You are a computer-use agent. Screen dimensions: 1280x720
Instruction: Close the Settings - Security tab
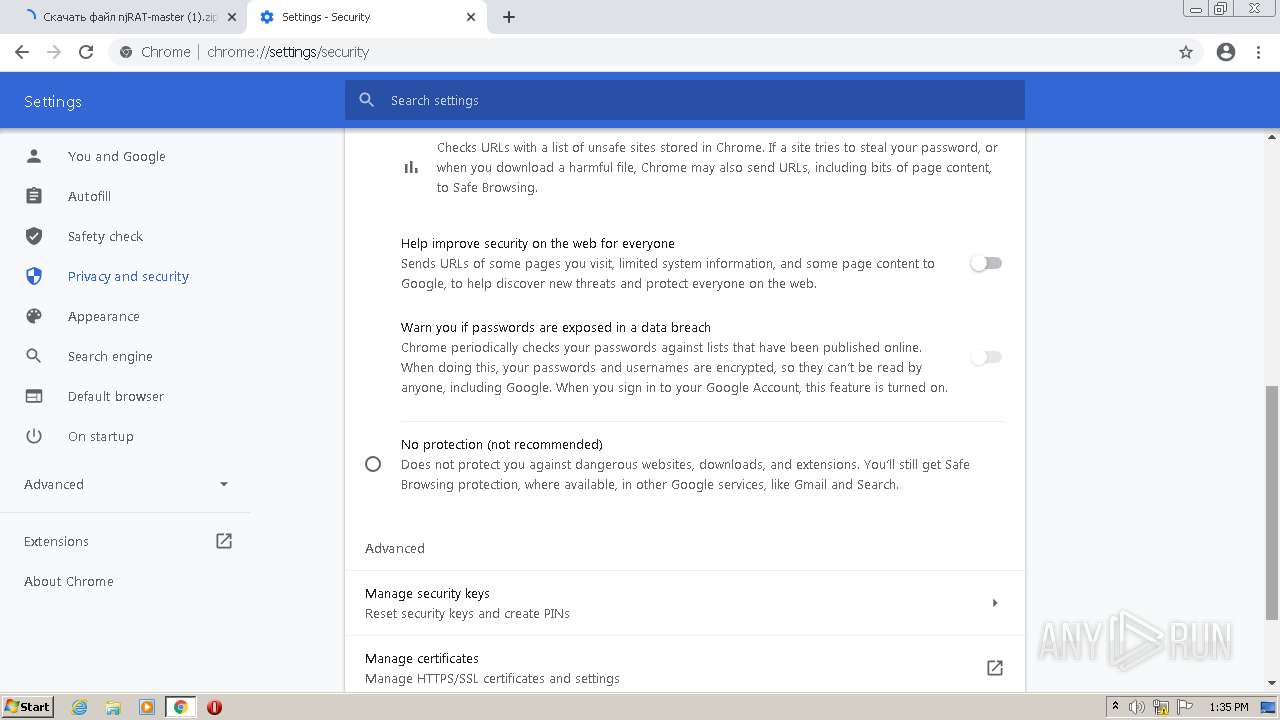click(471, 17)
